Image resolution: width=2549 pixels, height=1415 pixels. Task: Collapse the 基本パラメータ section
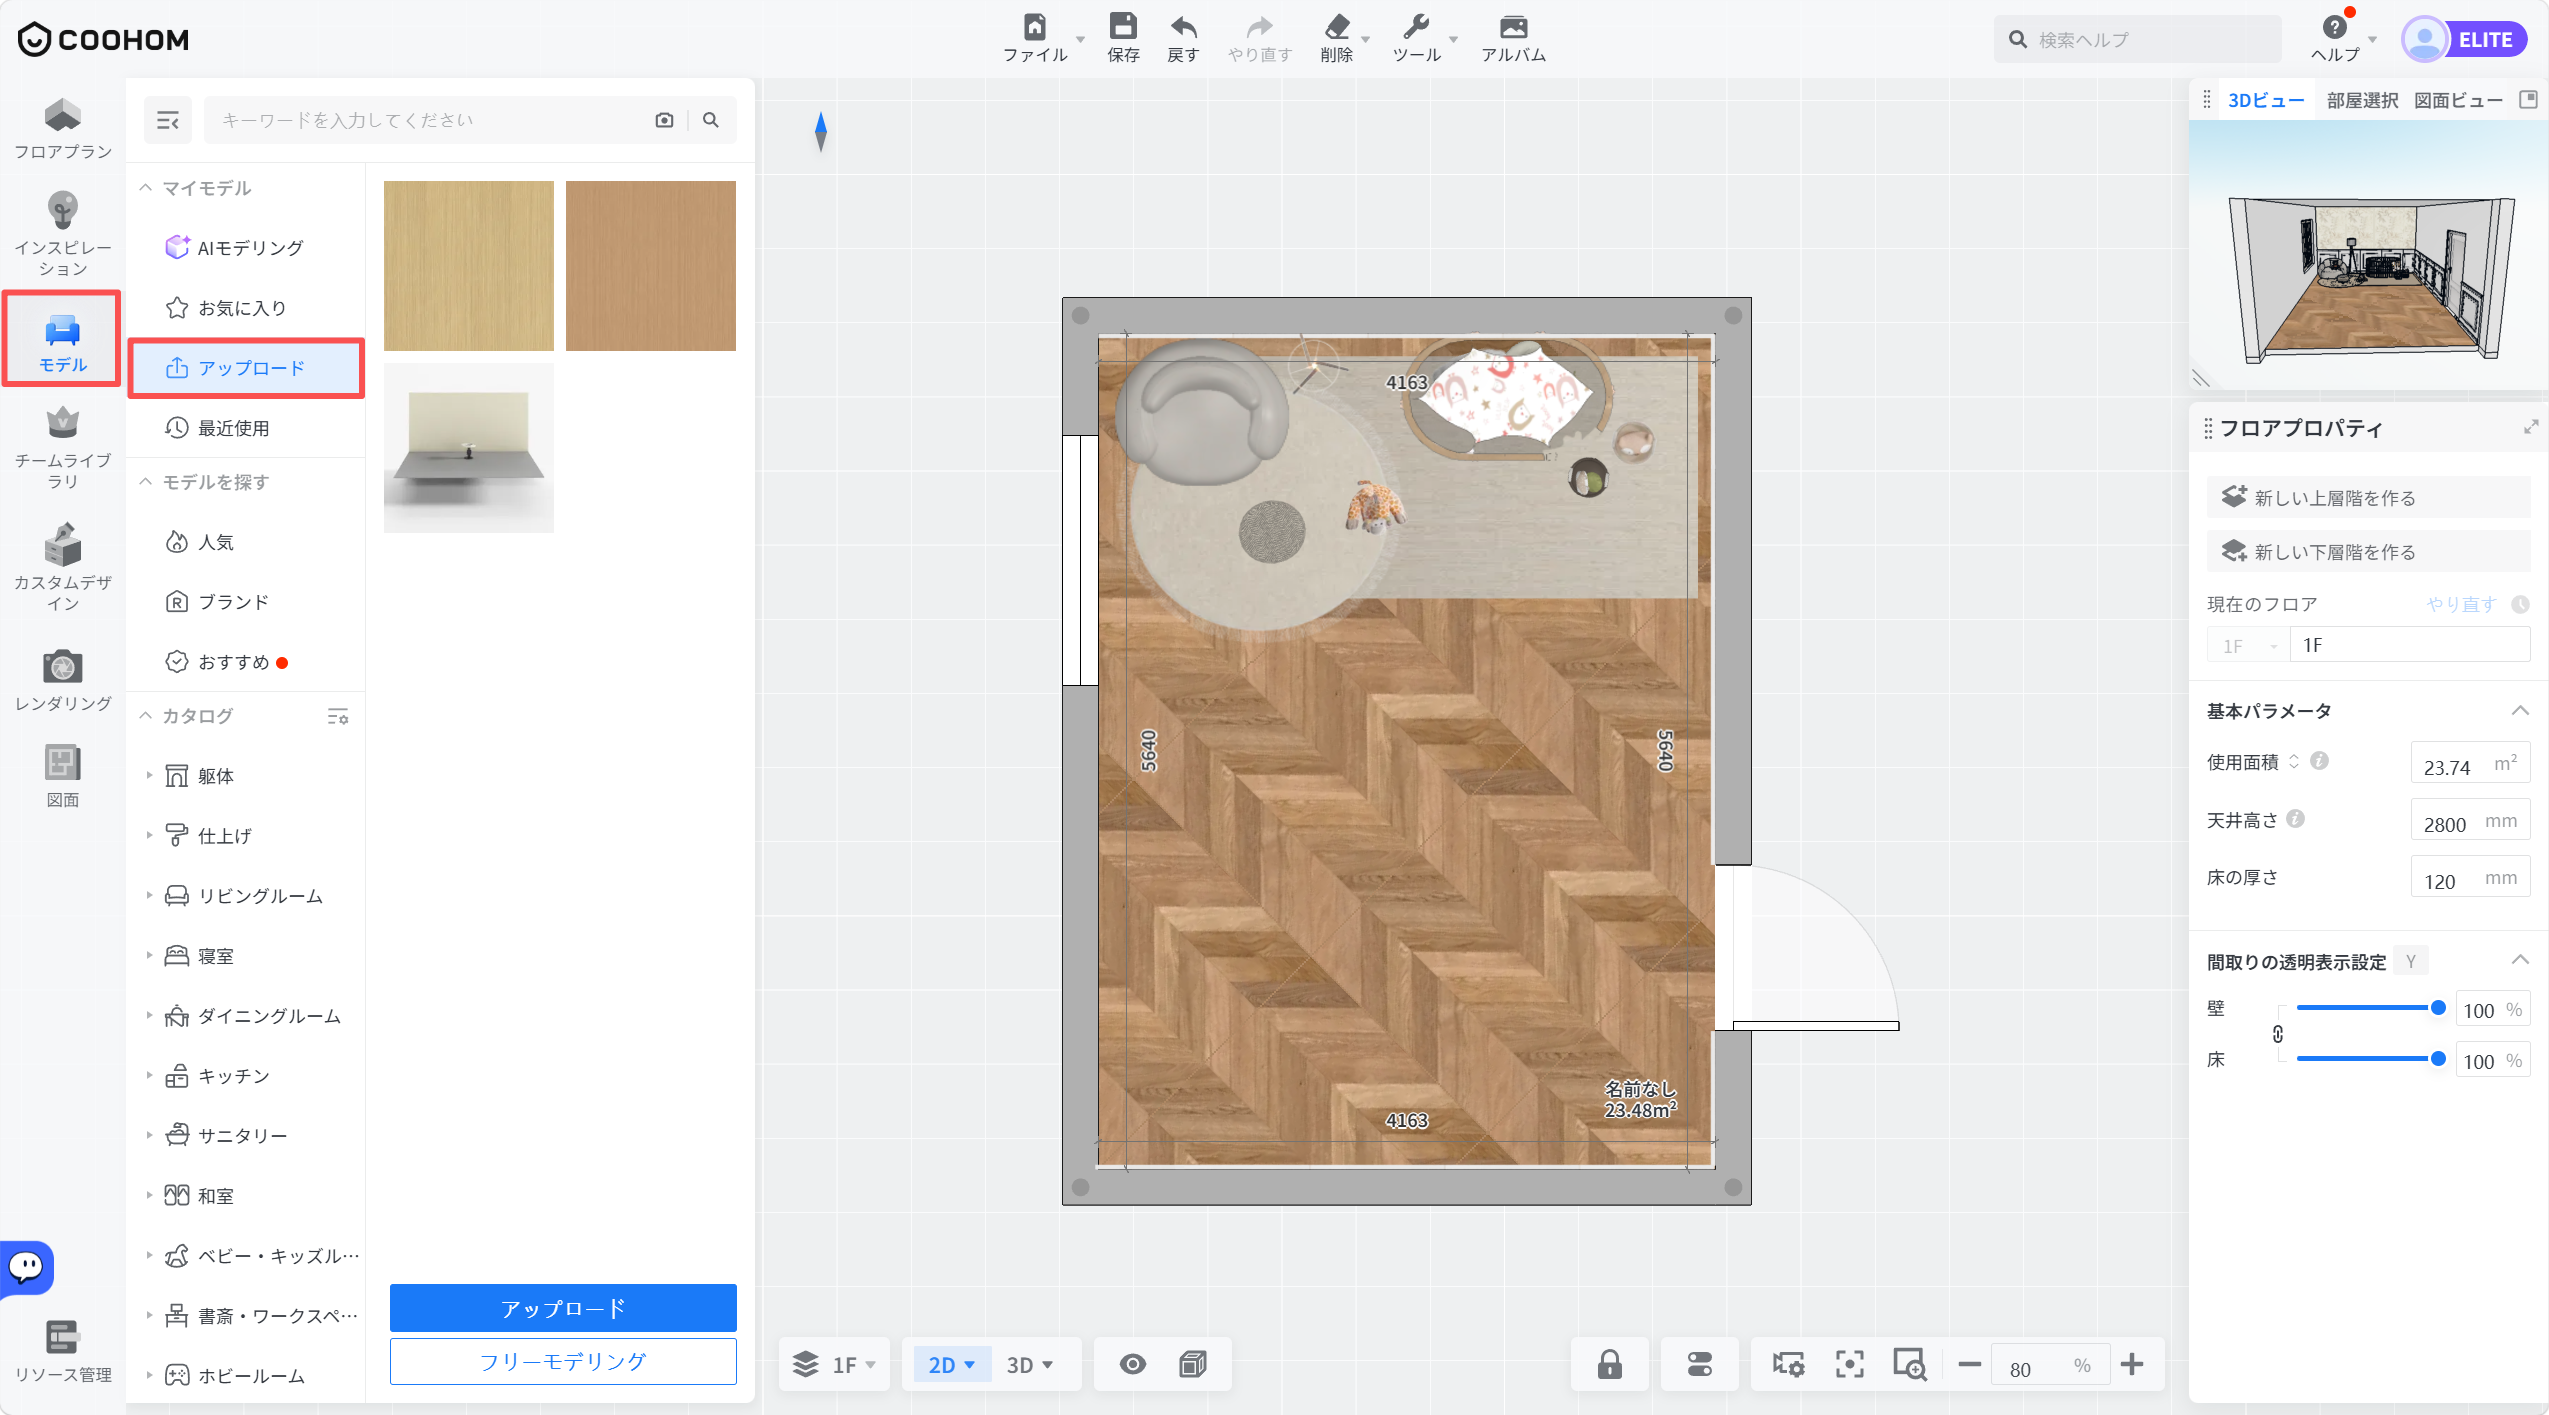[2520, 711]
